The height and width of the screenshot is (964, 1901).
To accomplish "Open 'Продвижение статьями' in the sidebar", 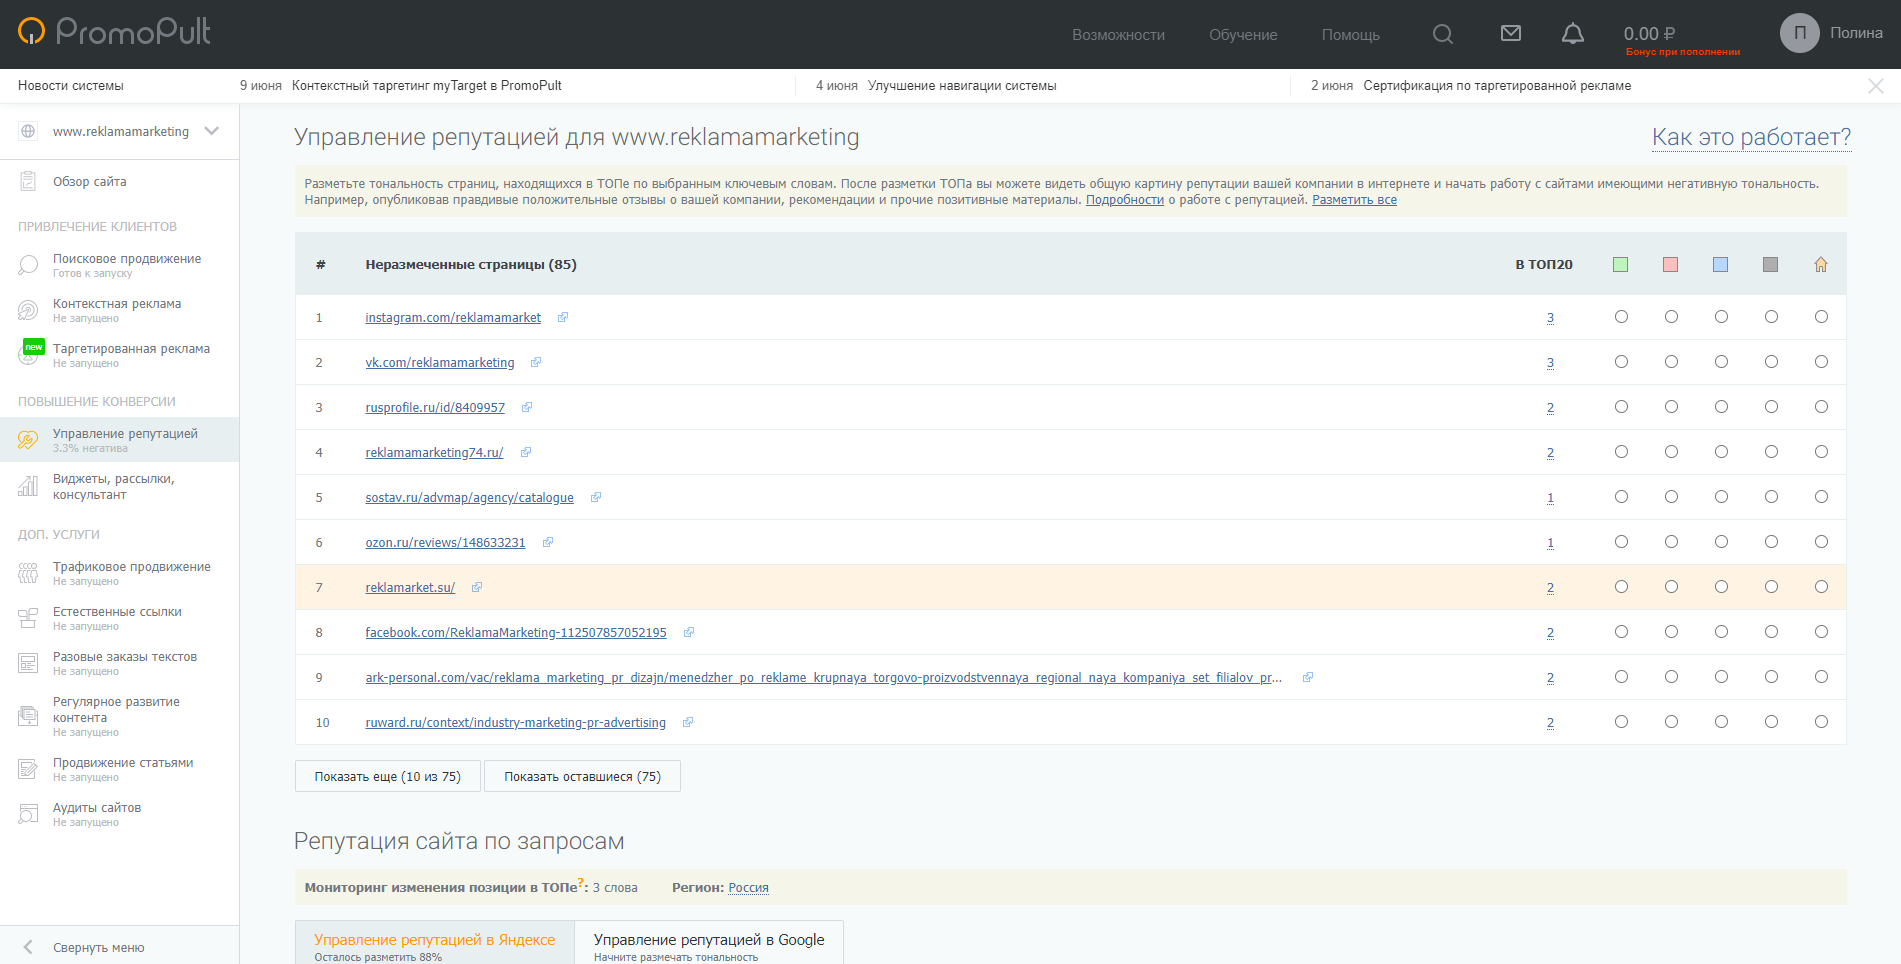I will coord(123,763).
